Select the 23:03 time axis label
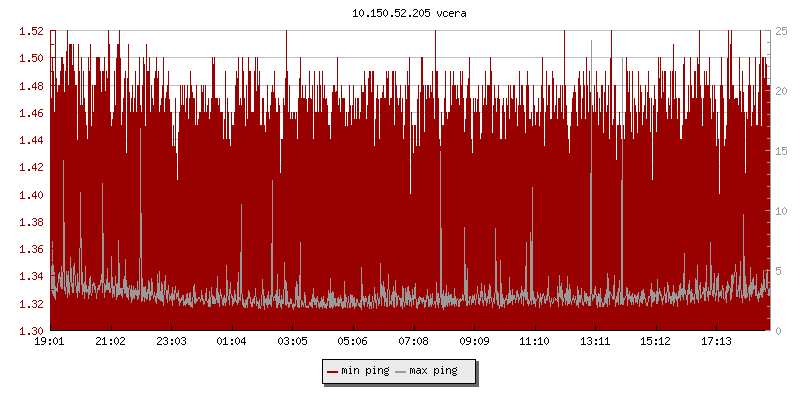This screenshot has height=400, width=800. coord(171,341)
